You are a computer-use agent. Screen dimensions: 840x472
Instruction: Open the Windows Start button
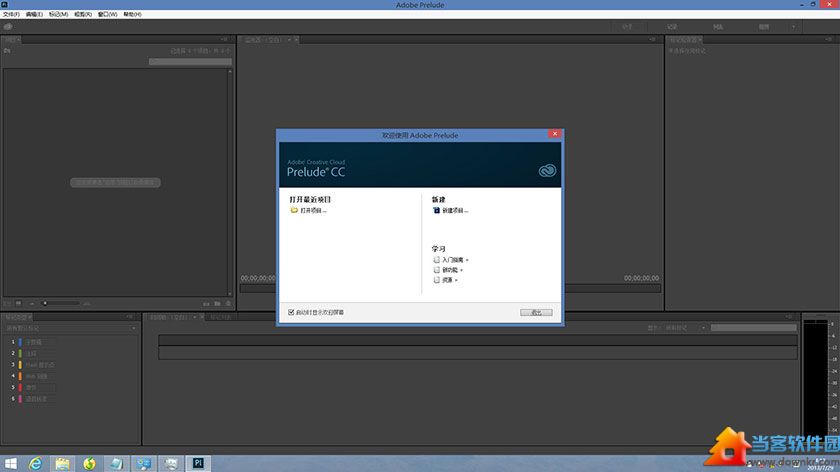[x=10, y=463]
